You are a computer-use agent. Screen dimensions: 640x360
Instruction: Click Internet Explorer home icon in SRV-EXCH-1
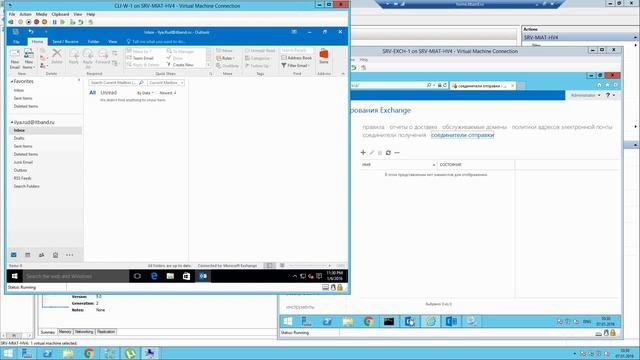click(x=599, y=85)
